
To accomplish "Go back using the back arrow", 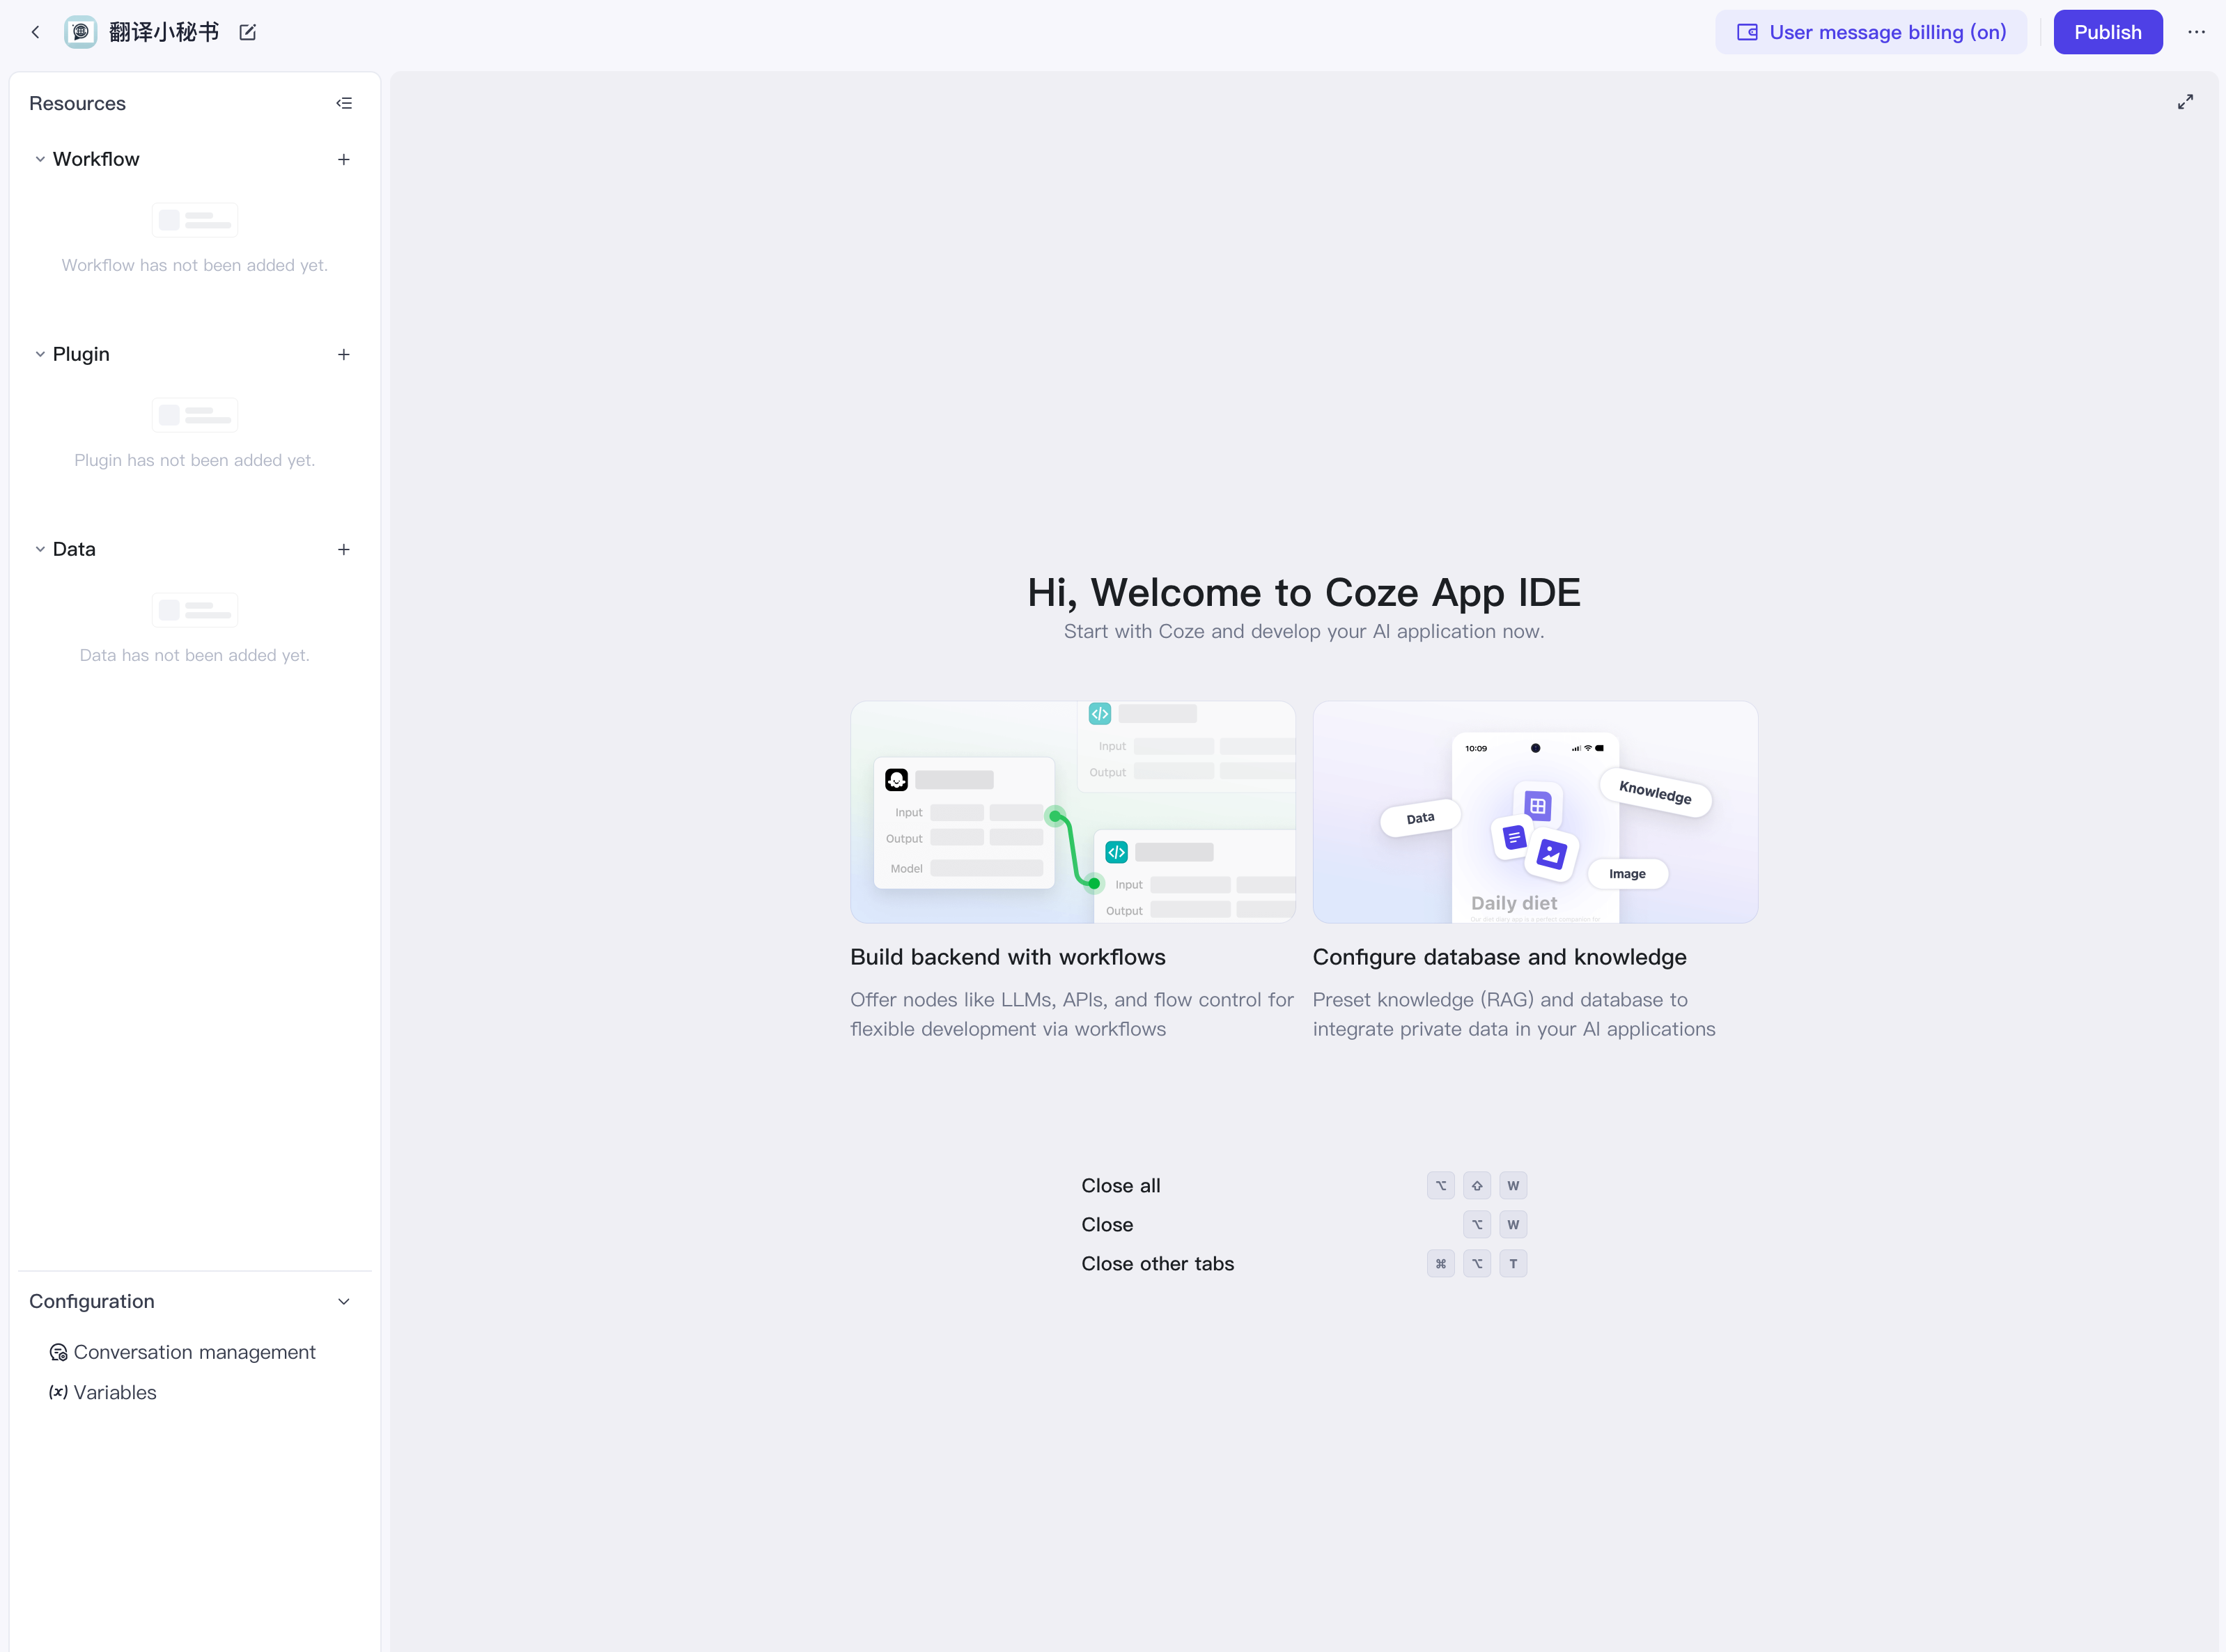I will [x=36, y=32].
